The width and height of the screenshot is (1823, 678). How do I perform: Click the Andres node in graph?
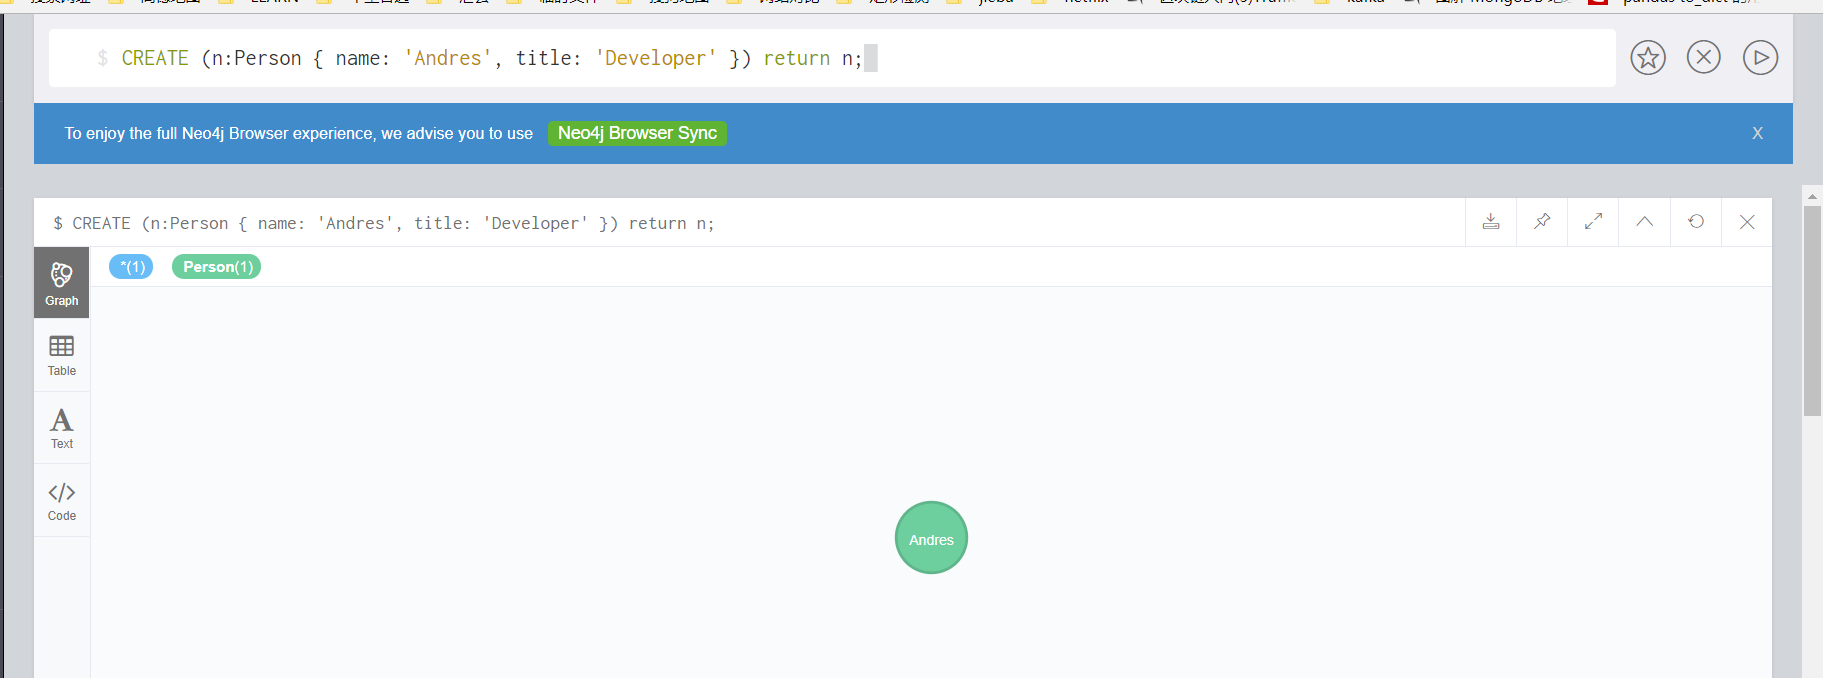[931, 538]
